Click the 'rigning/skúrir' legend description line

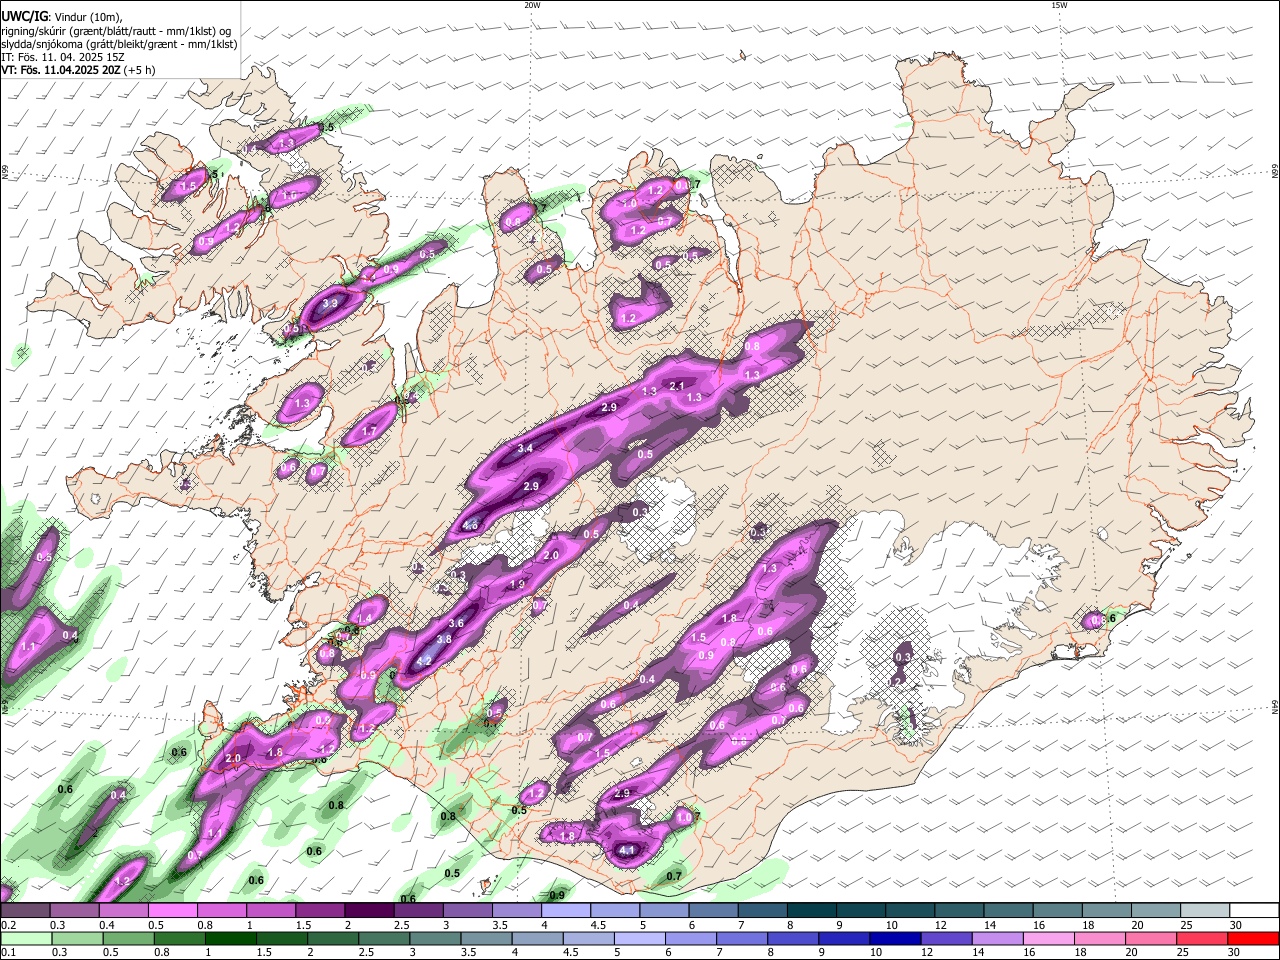(x=116, y=31)
